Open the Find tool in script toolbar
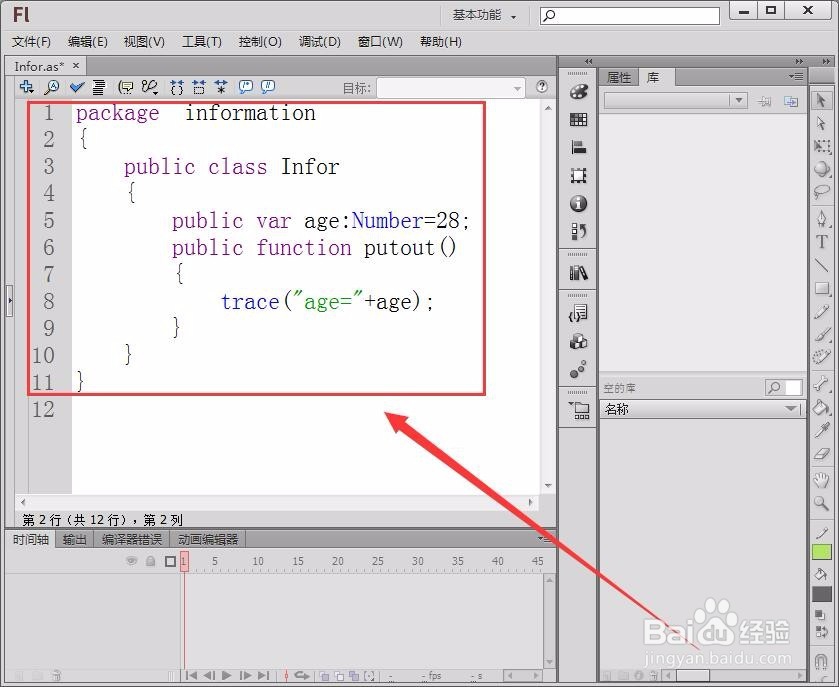 point(52,87)
